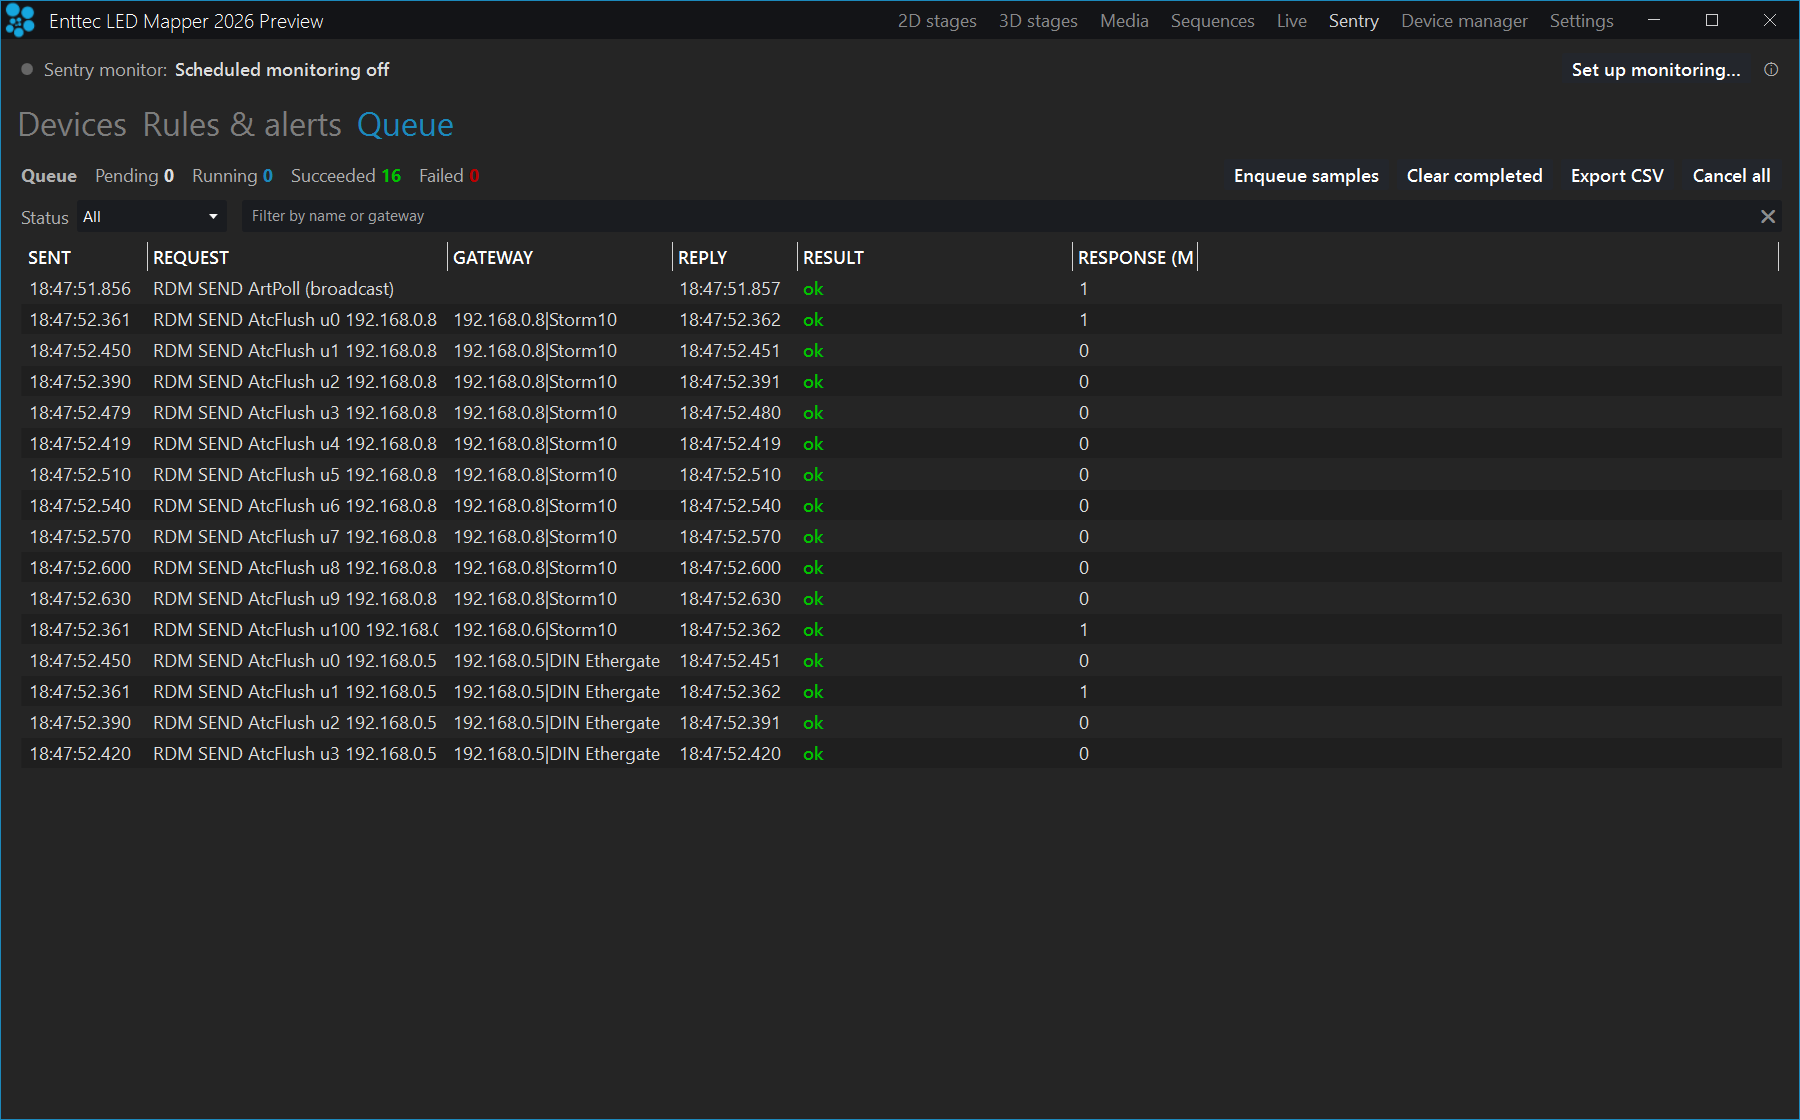Screen dimensions: 1800x1120
Task: Click Enqueue samples button
Action: [1306, 176]
